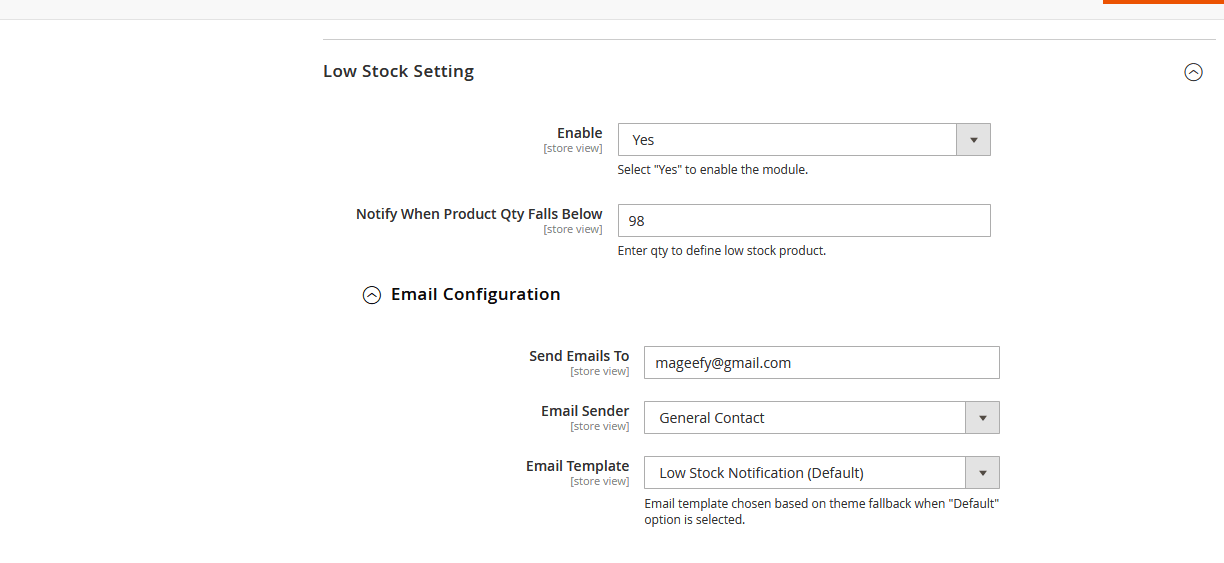Open the Enable select showing Yes
The height and width of the screenshot is (563, 1224).
(x=788, y=140)
